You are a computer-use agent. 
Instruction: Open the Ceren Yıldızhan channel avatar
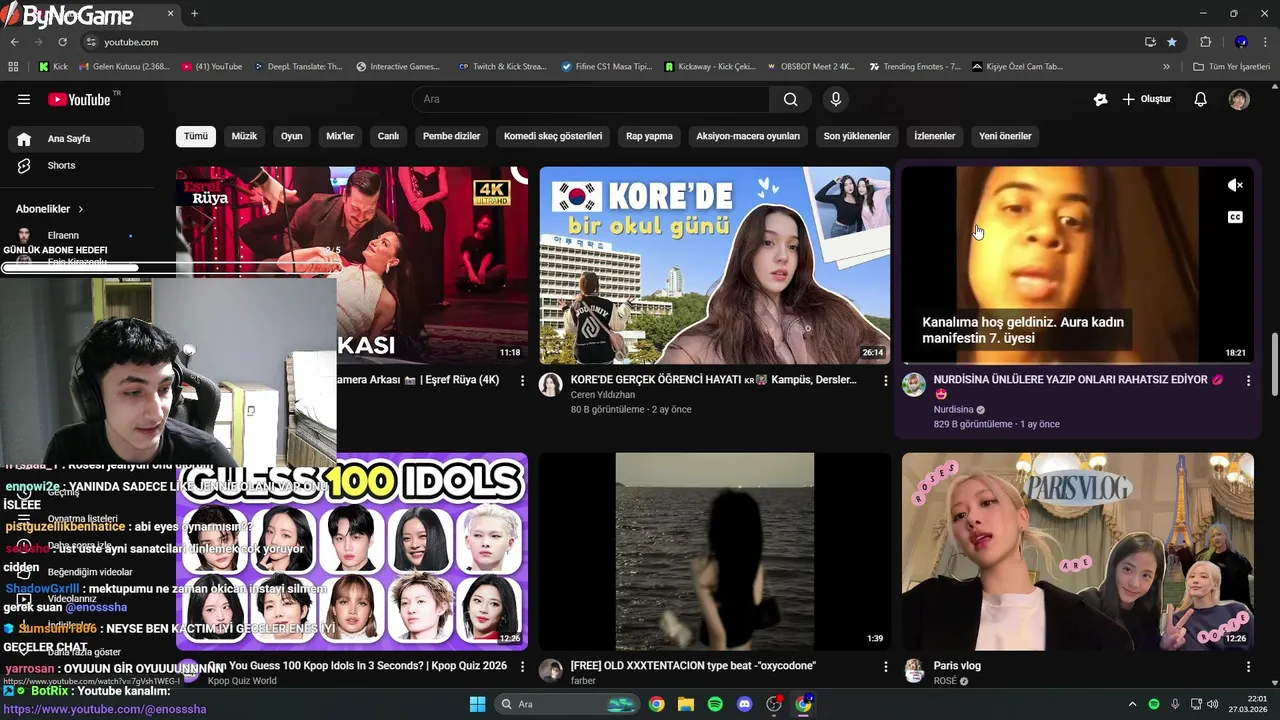click(x=551, y=385)
